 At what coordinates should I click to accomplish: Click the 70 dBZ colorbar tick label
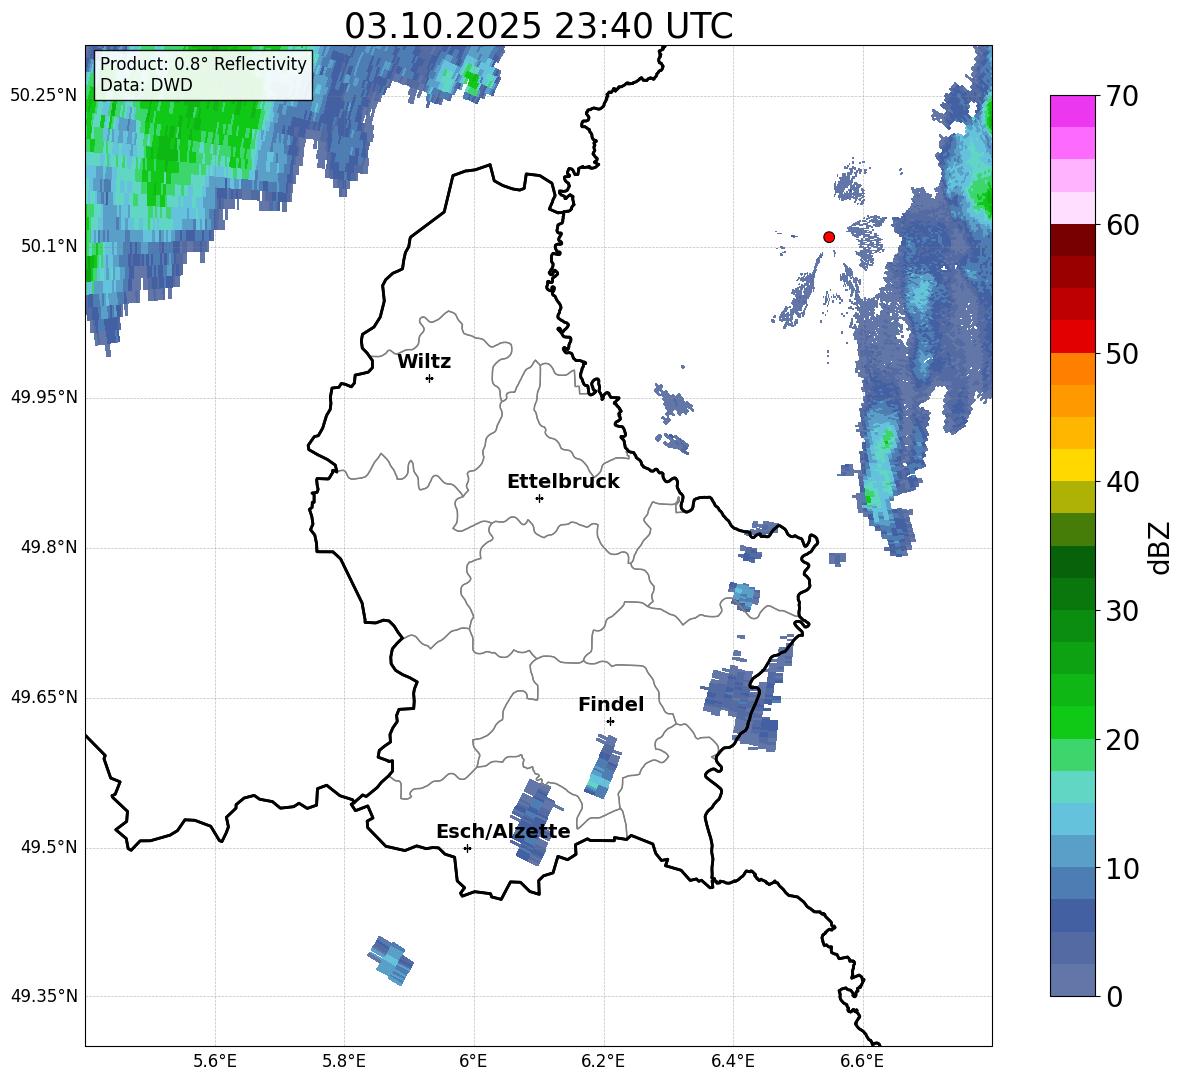[x=1122, y=96]
